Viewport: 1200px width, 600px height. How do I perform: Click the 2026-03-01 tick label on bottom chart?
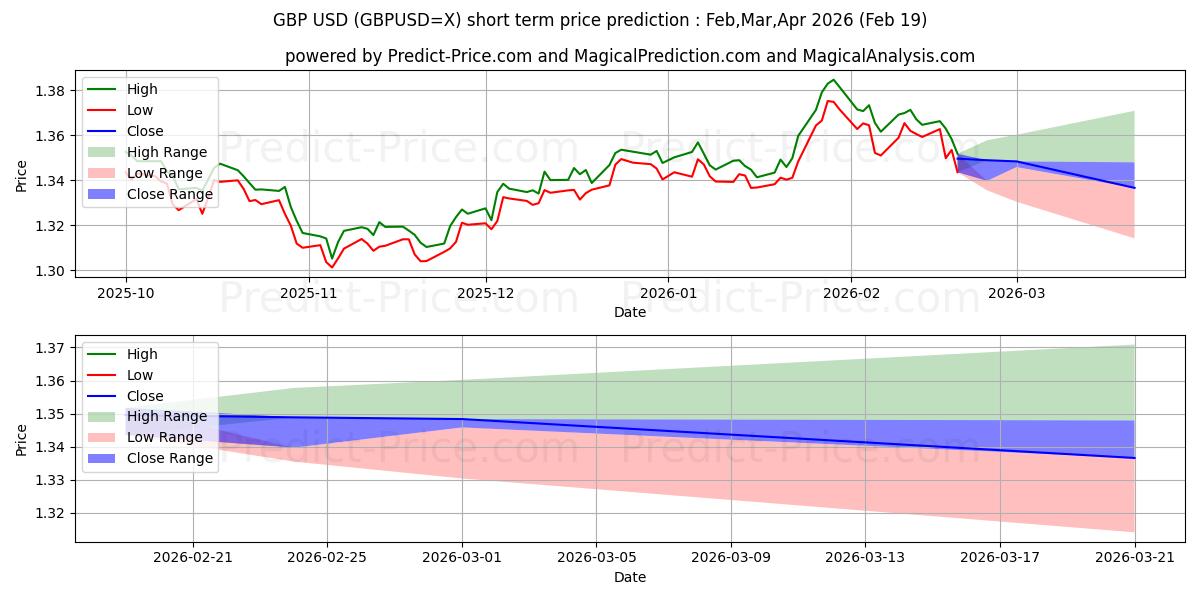(462, 558)
